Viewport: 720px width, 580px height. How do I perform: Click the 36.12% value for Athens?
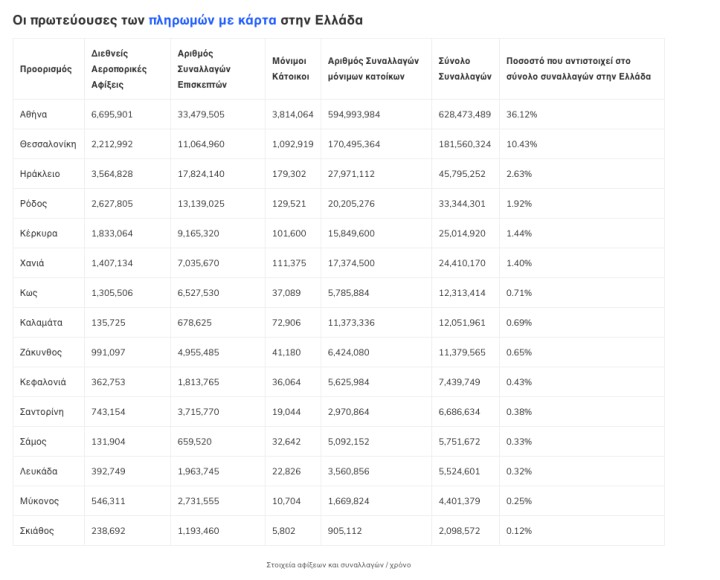tap(522, 115)
